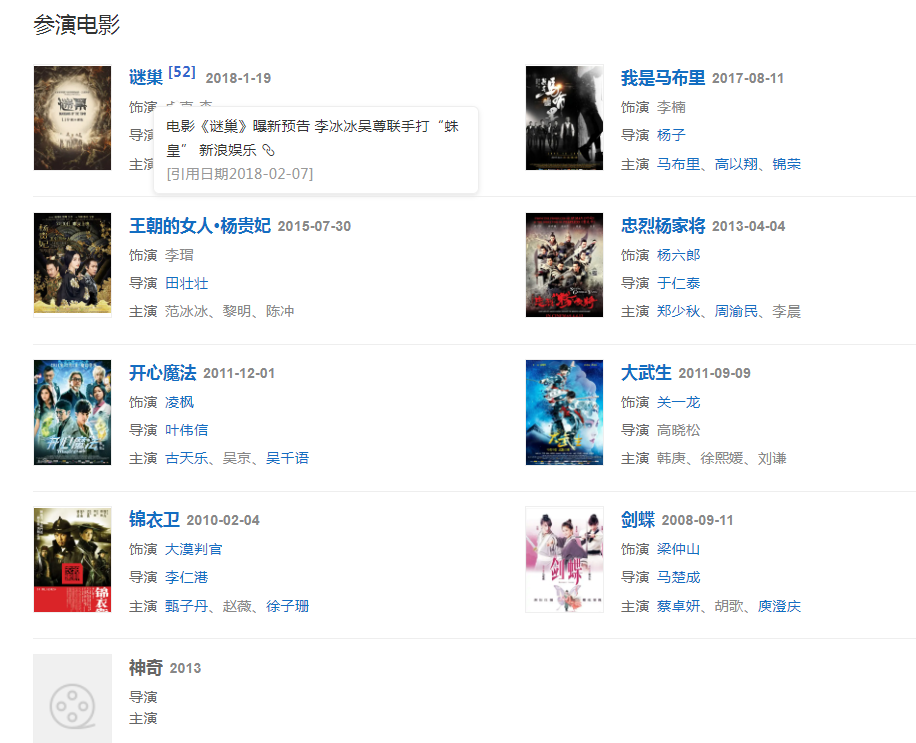This screenshot has height=743, width=916.
Task: Click actor 甄子丹's name link
Action: point(186,606)
